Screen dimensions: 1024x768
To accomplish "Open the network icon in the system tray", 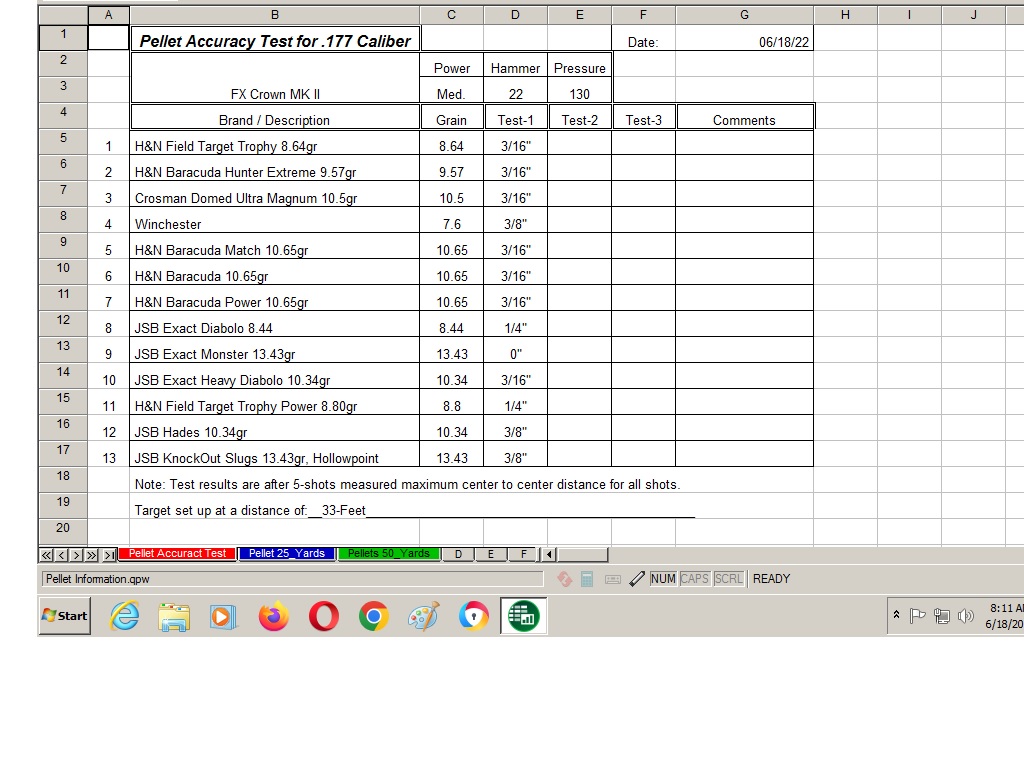I will point(942,615).
